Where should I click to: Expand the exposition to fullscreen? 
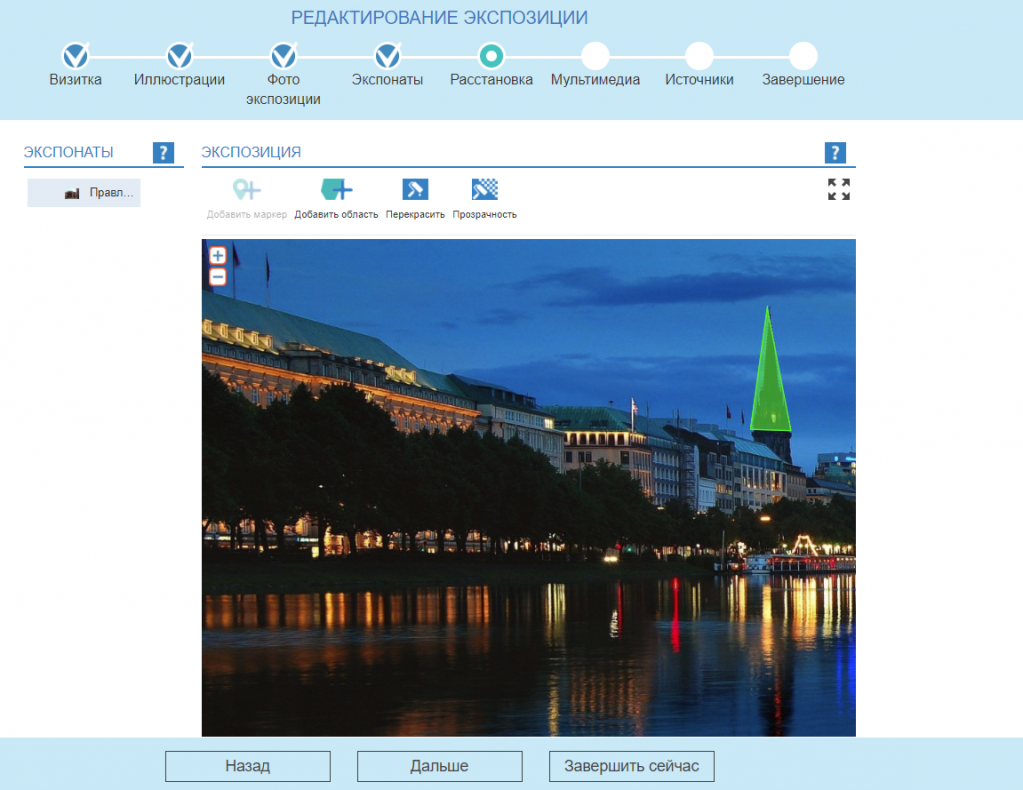pyautogui.click(x=839, y=190)
